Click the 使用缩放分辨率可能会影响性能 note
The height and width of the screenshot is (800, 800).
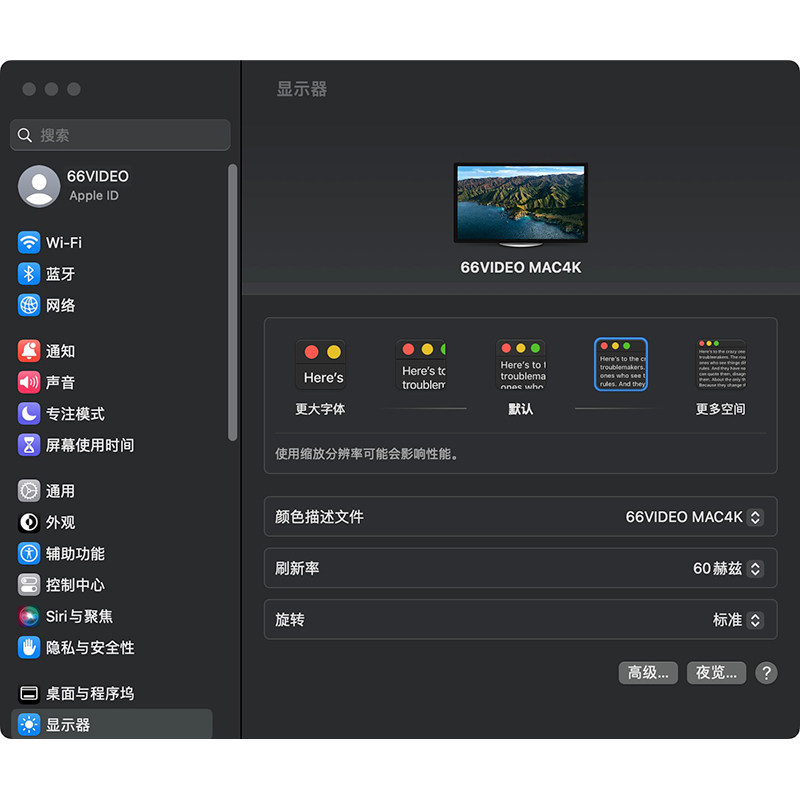tap(366, 454)
